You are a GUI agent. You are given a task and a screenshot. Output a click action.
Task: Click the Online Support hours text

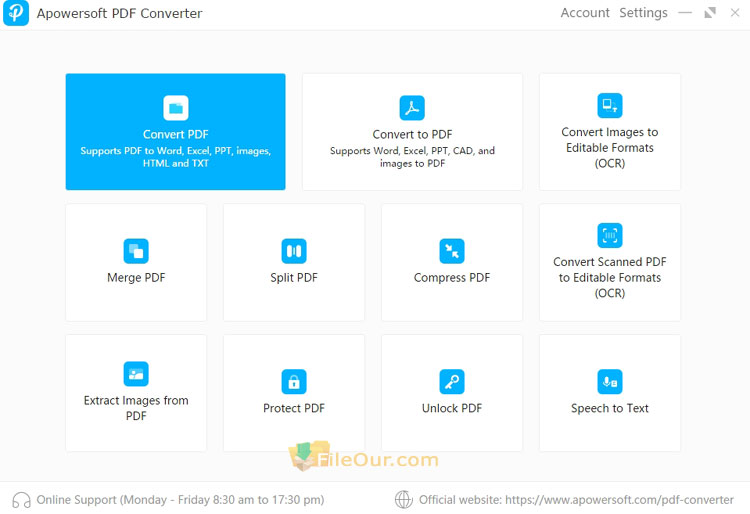pos(180,500)
